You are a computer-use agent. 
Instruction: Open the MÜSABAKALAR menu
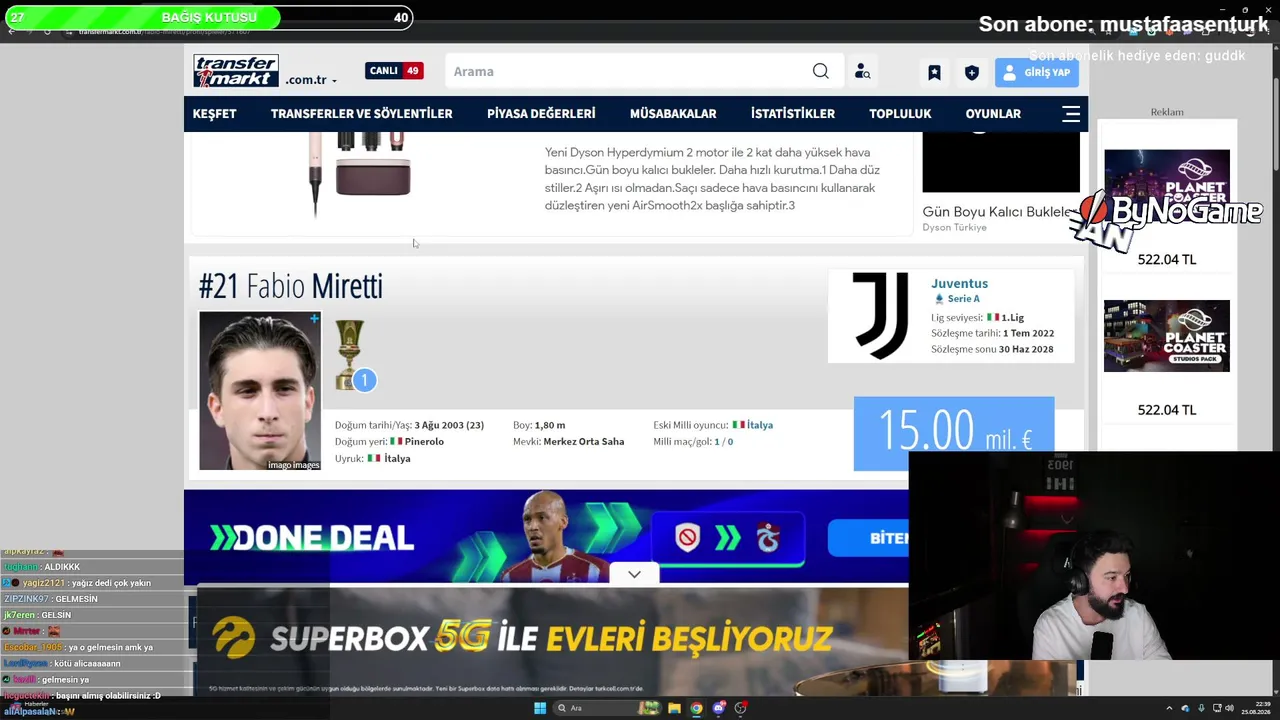[673, 114]
